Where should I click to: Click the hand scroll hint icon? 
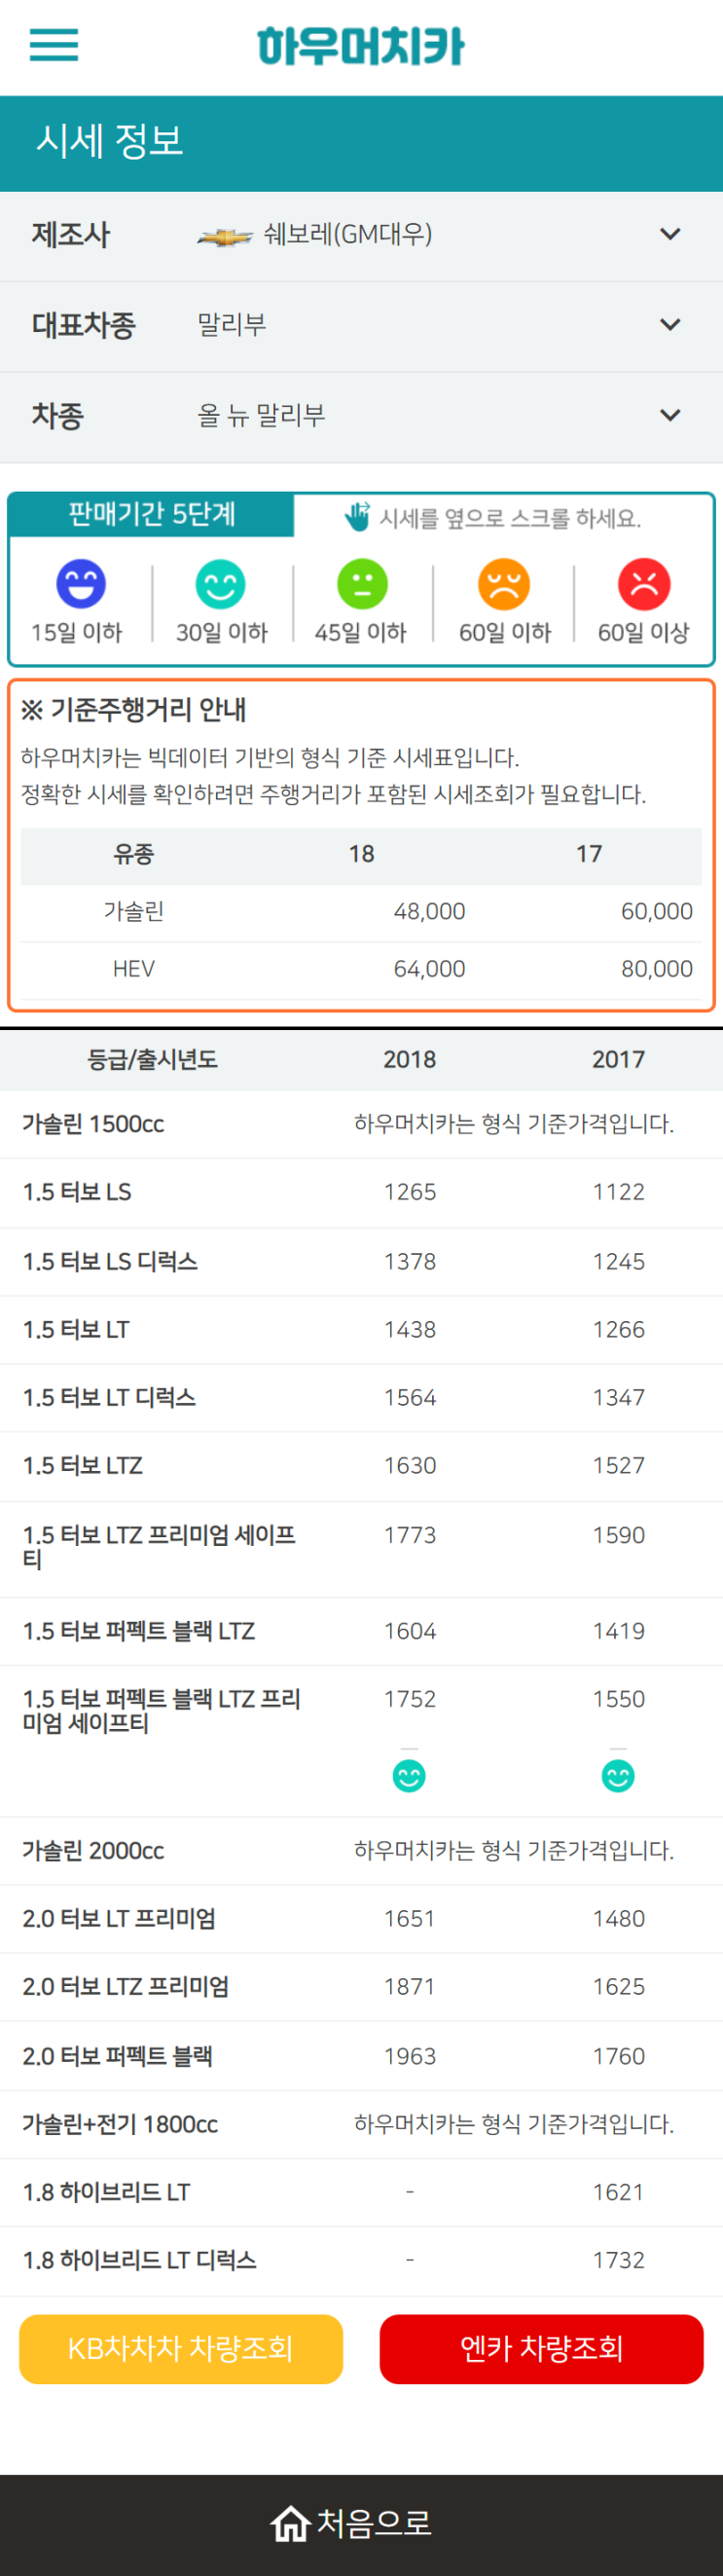click(x=357, y=516)
